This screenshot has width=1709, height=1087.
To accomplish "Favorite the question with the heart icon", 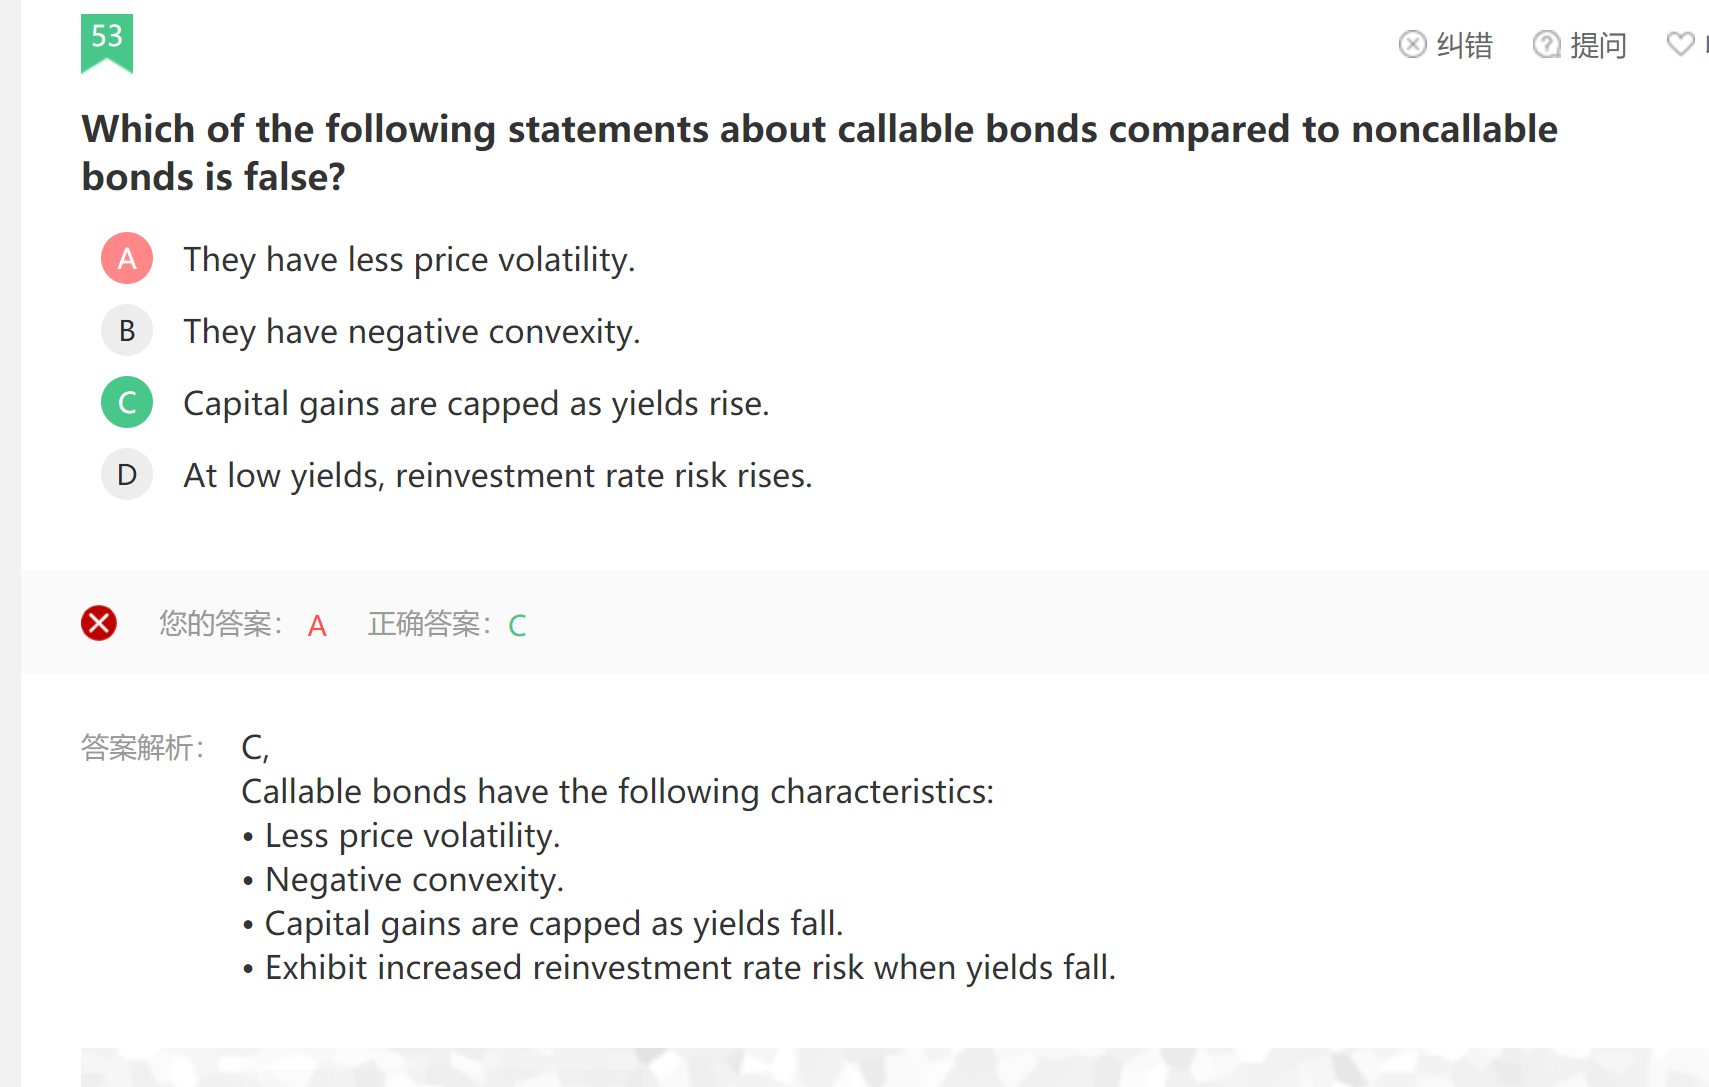I will (1681, 43).
